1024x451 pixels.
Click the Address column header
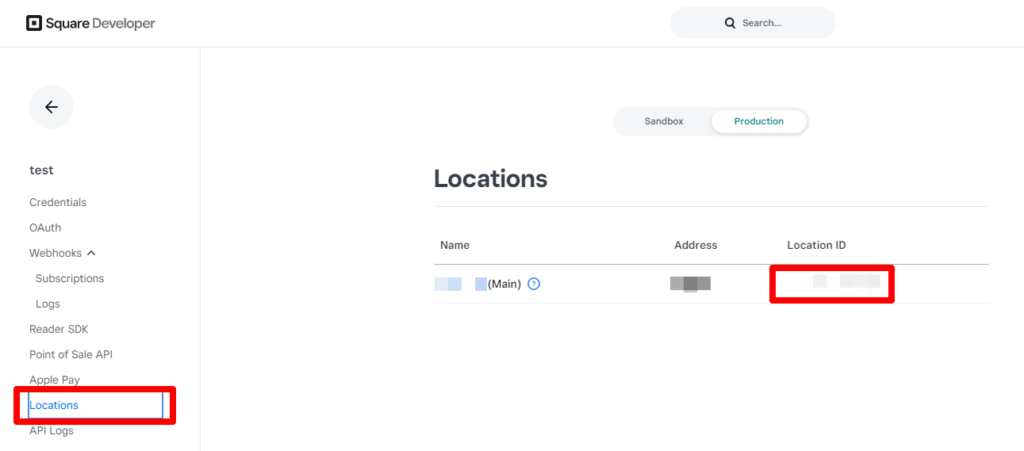tap(696, 245)
